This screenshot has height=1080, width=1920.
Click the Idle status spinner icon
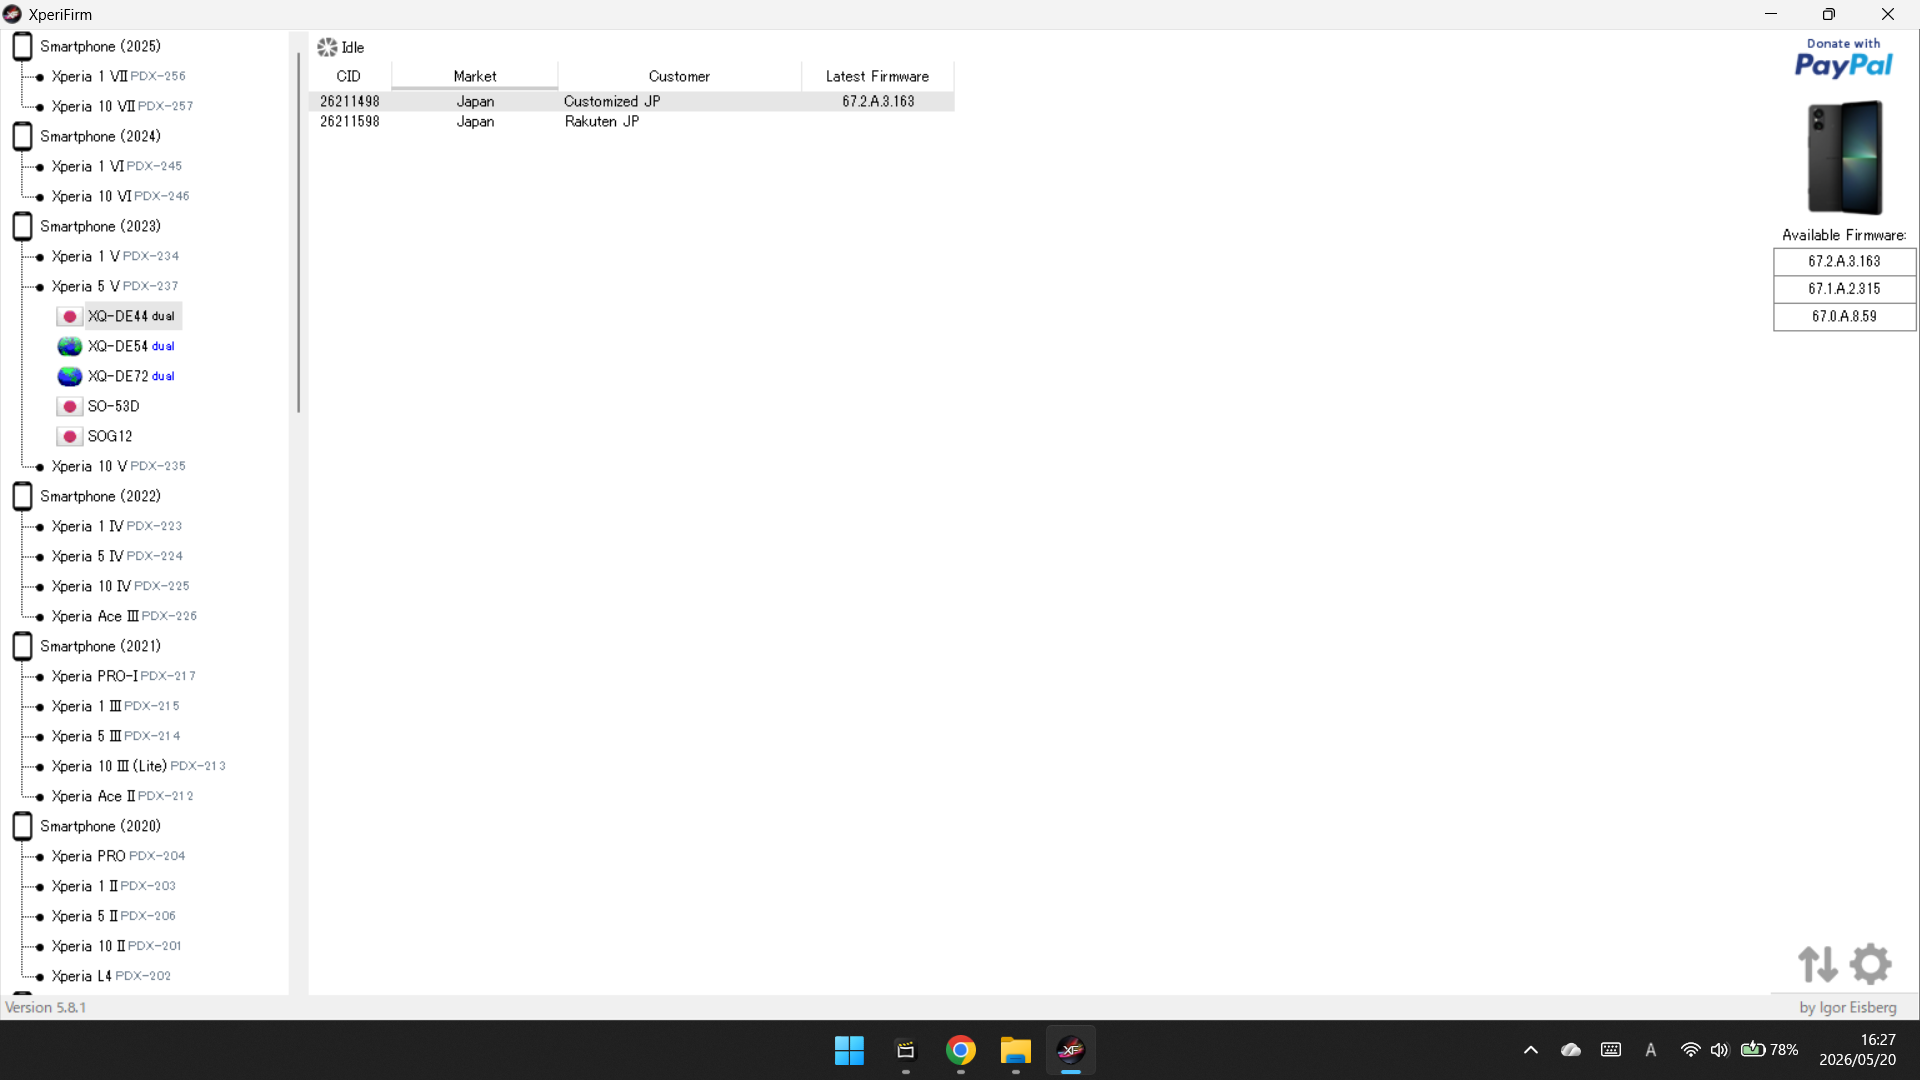pyautogui.click(x=327, y=47)
